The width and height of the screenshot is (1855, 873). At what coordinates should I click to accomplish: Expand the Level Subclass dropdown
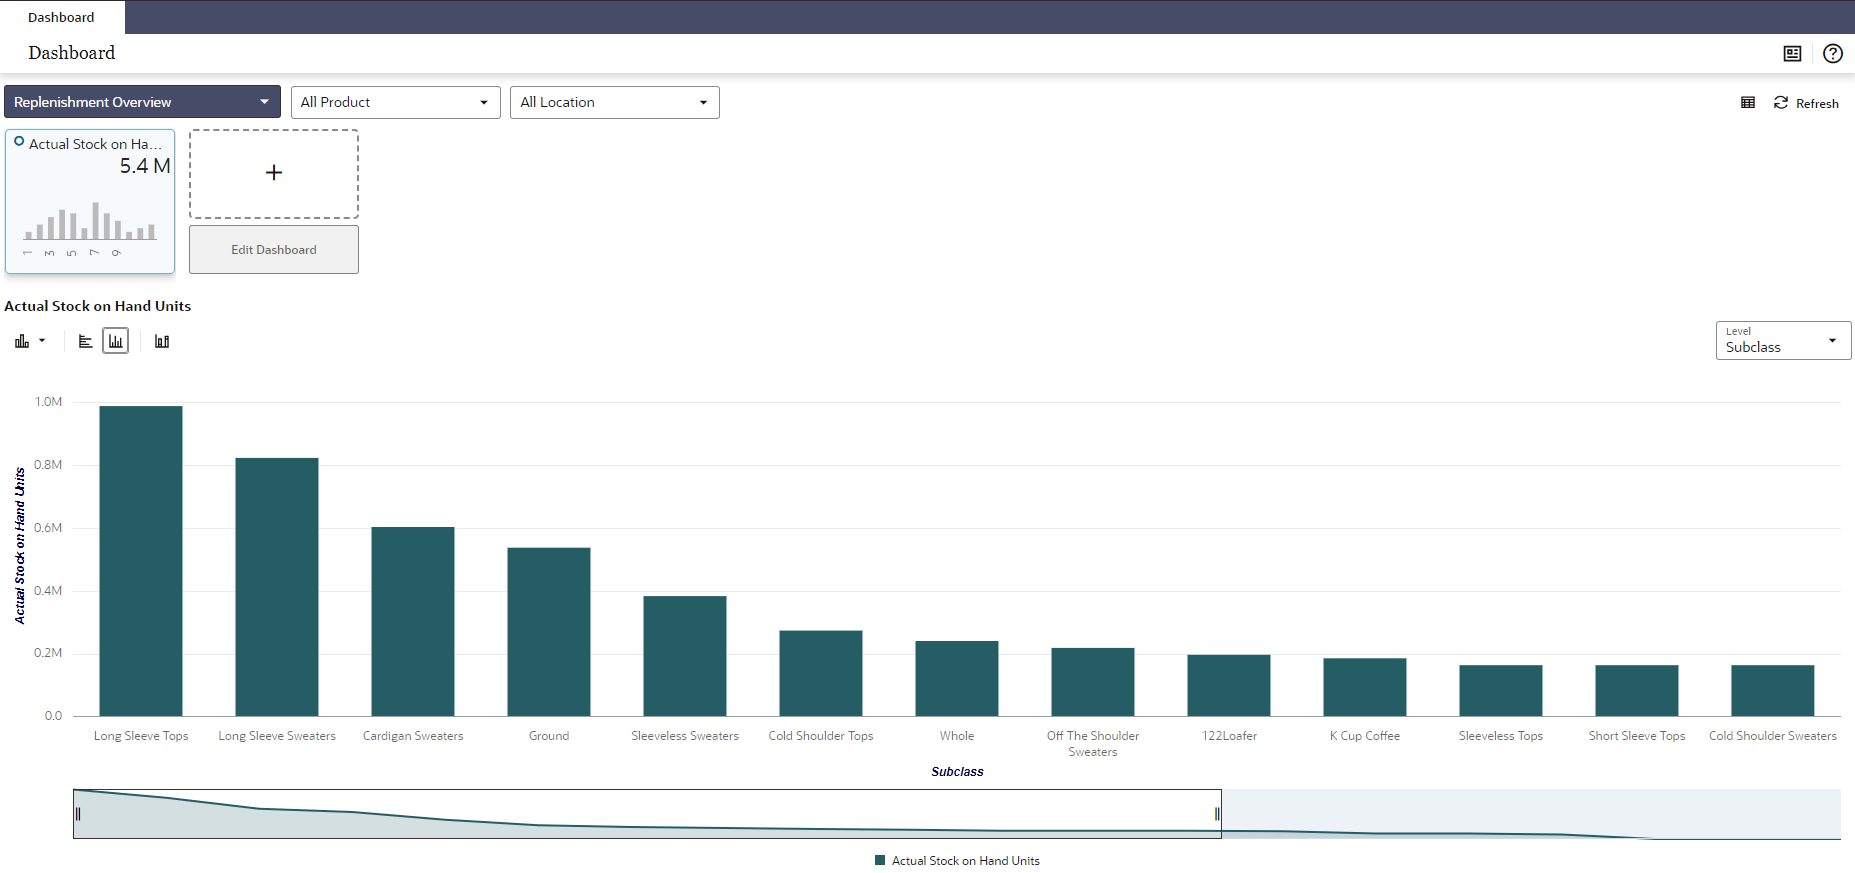tap(1783, 341)
